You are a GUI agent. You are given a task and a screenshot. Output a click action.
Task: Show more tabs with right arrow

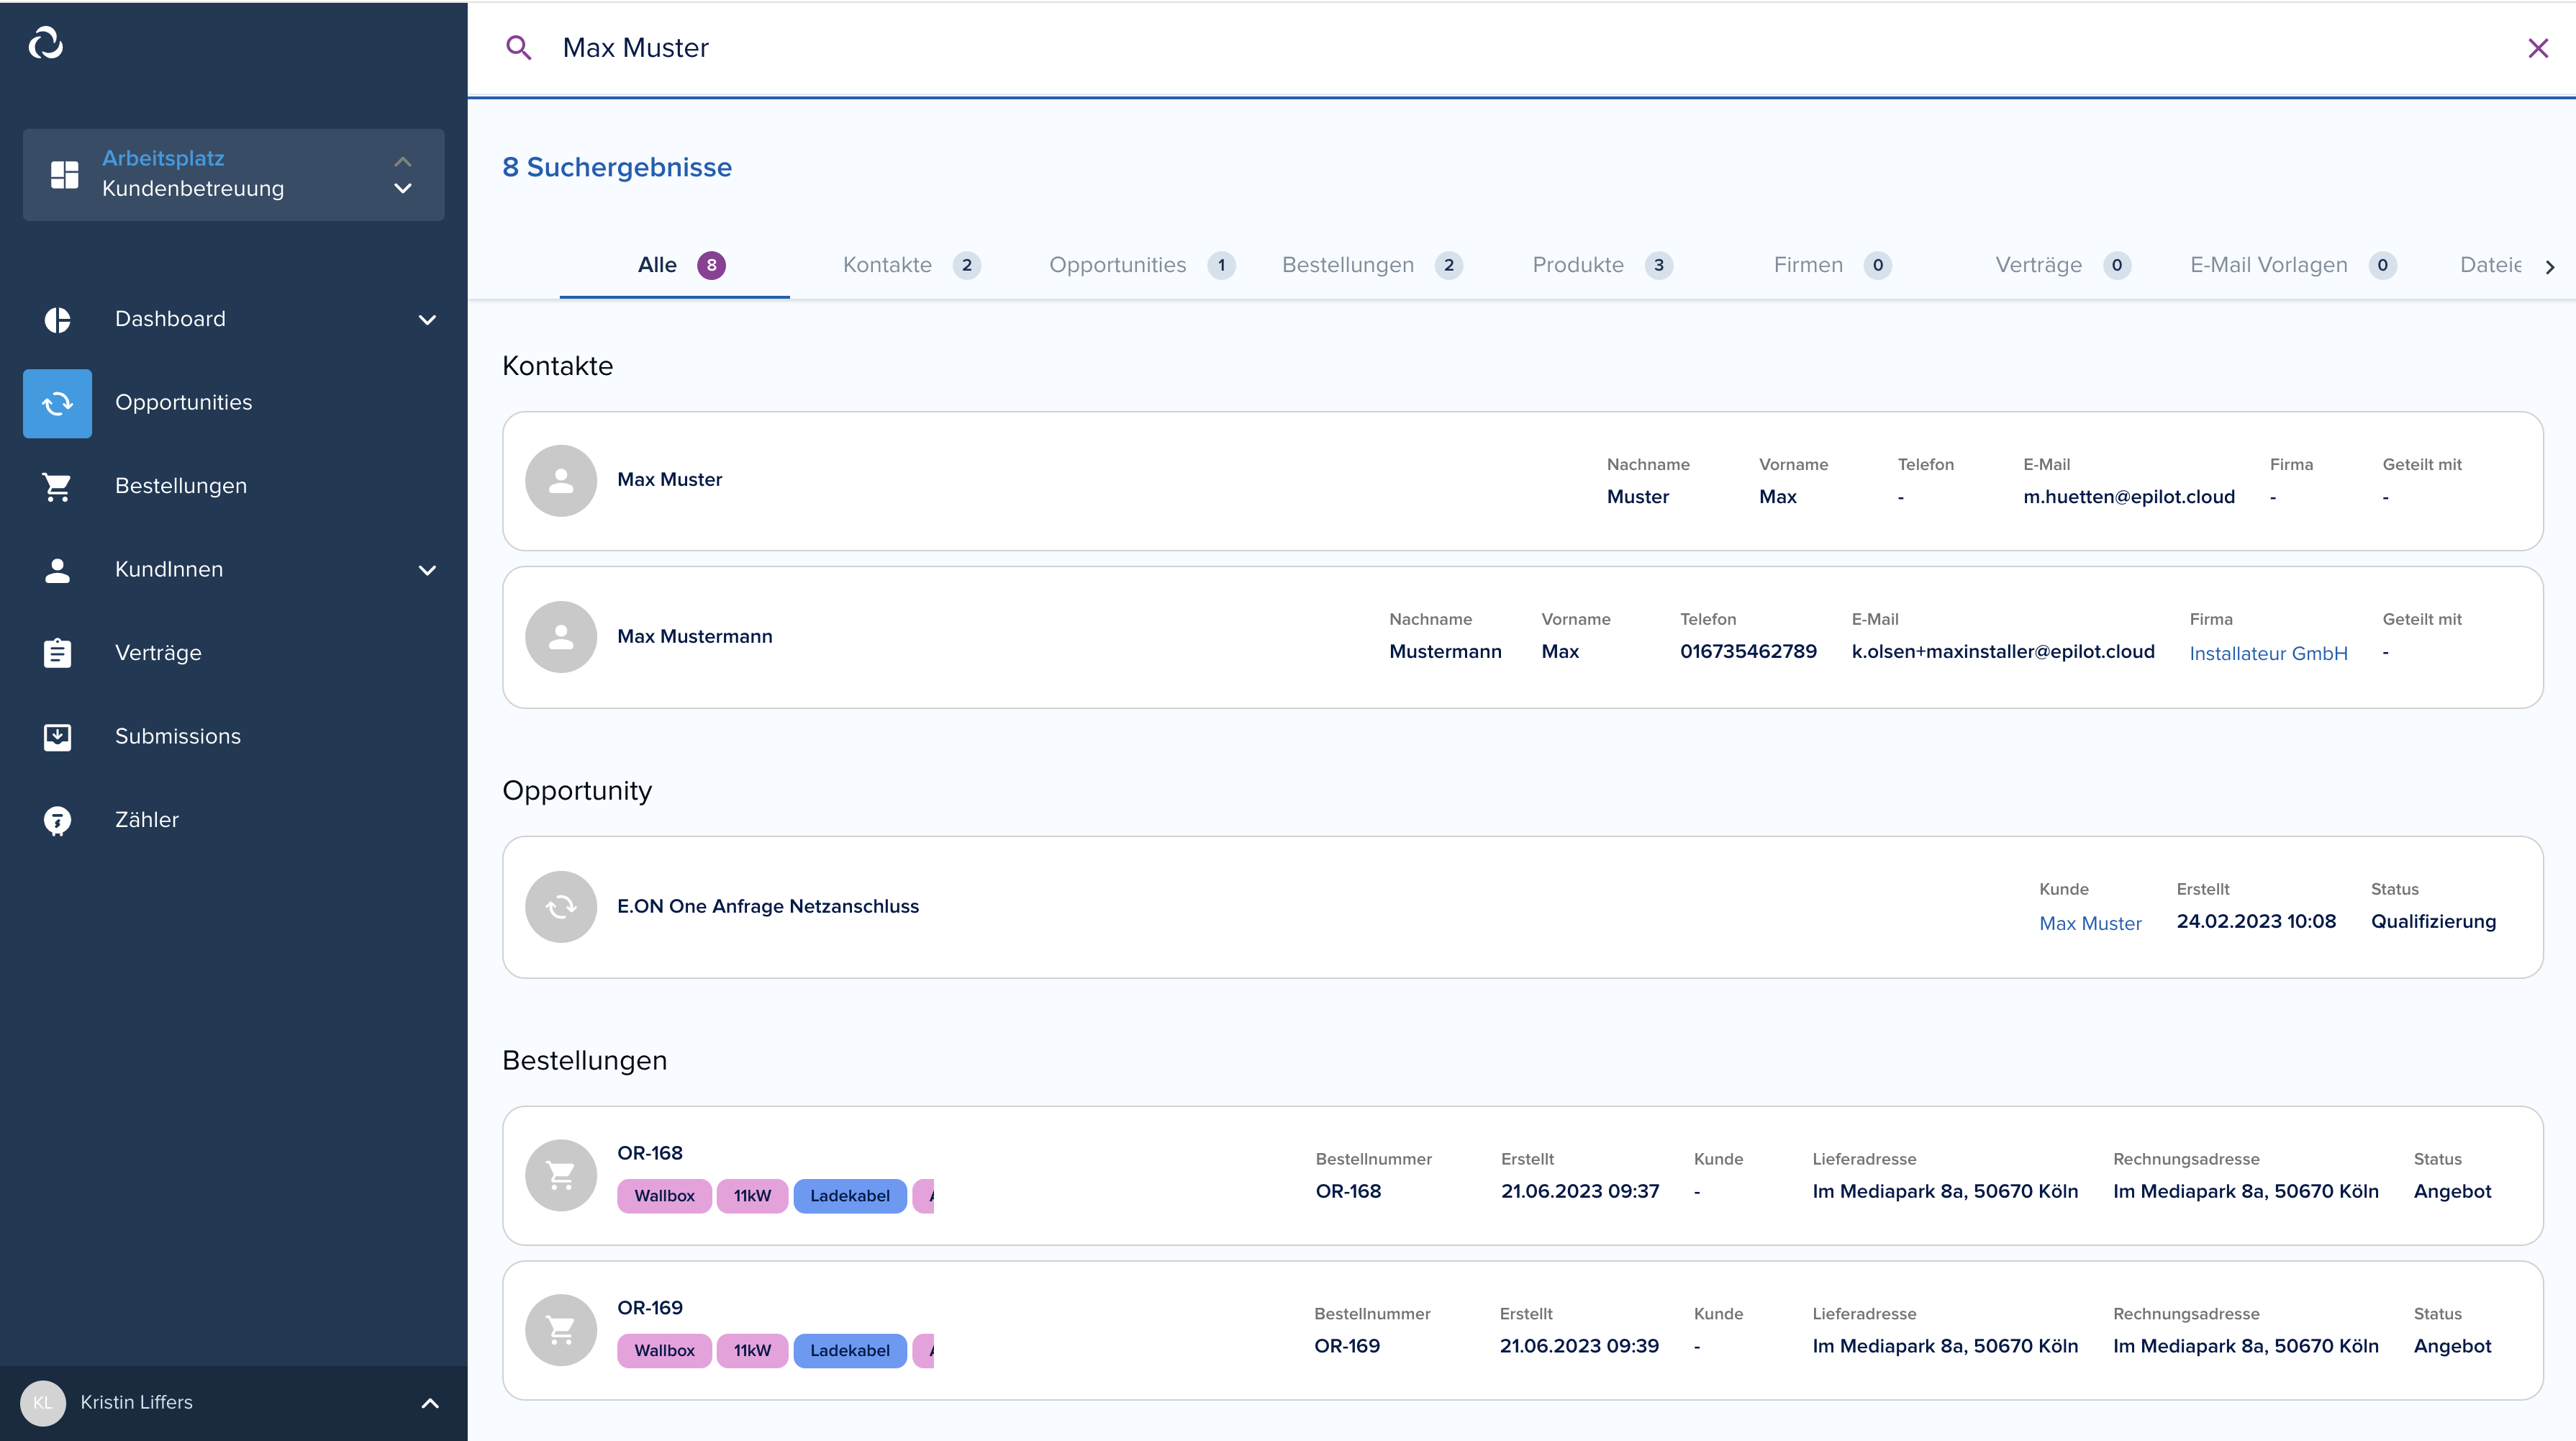(x=2550, y=266)
